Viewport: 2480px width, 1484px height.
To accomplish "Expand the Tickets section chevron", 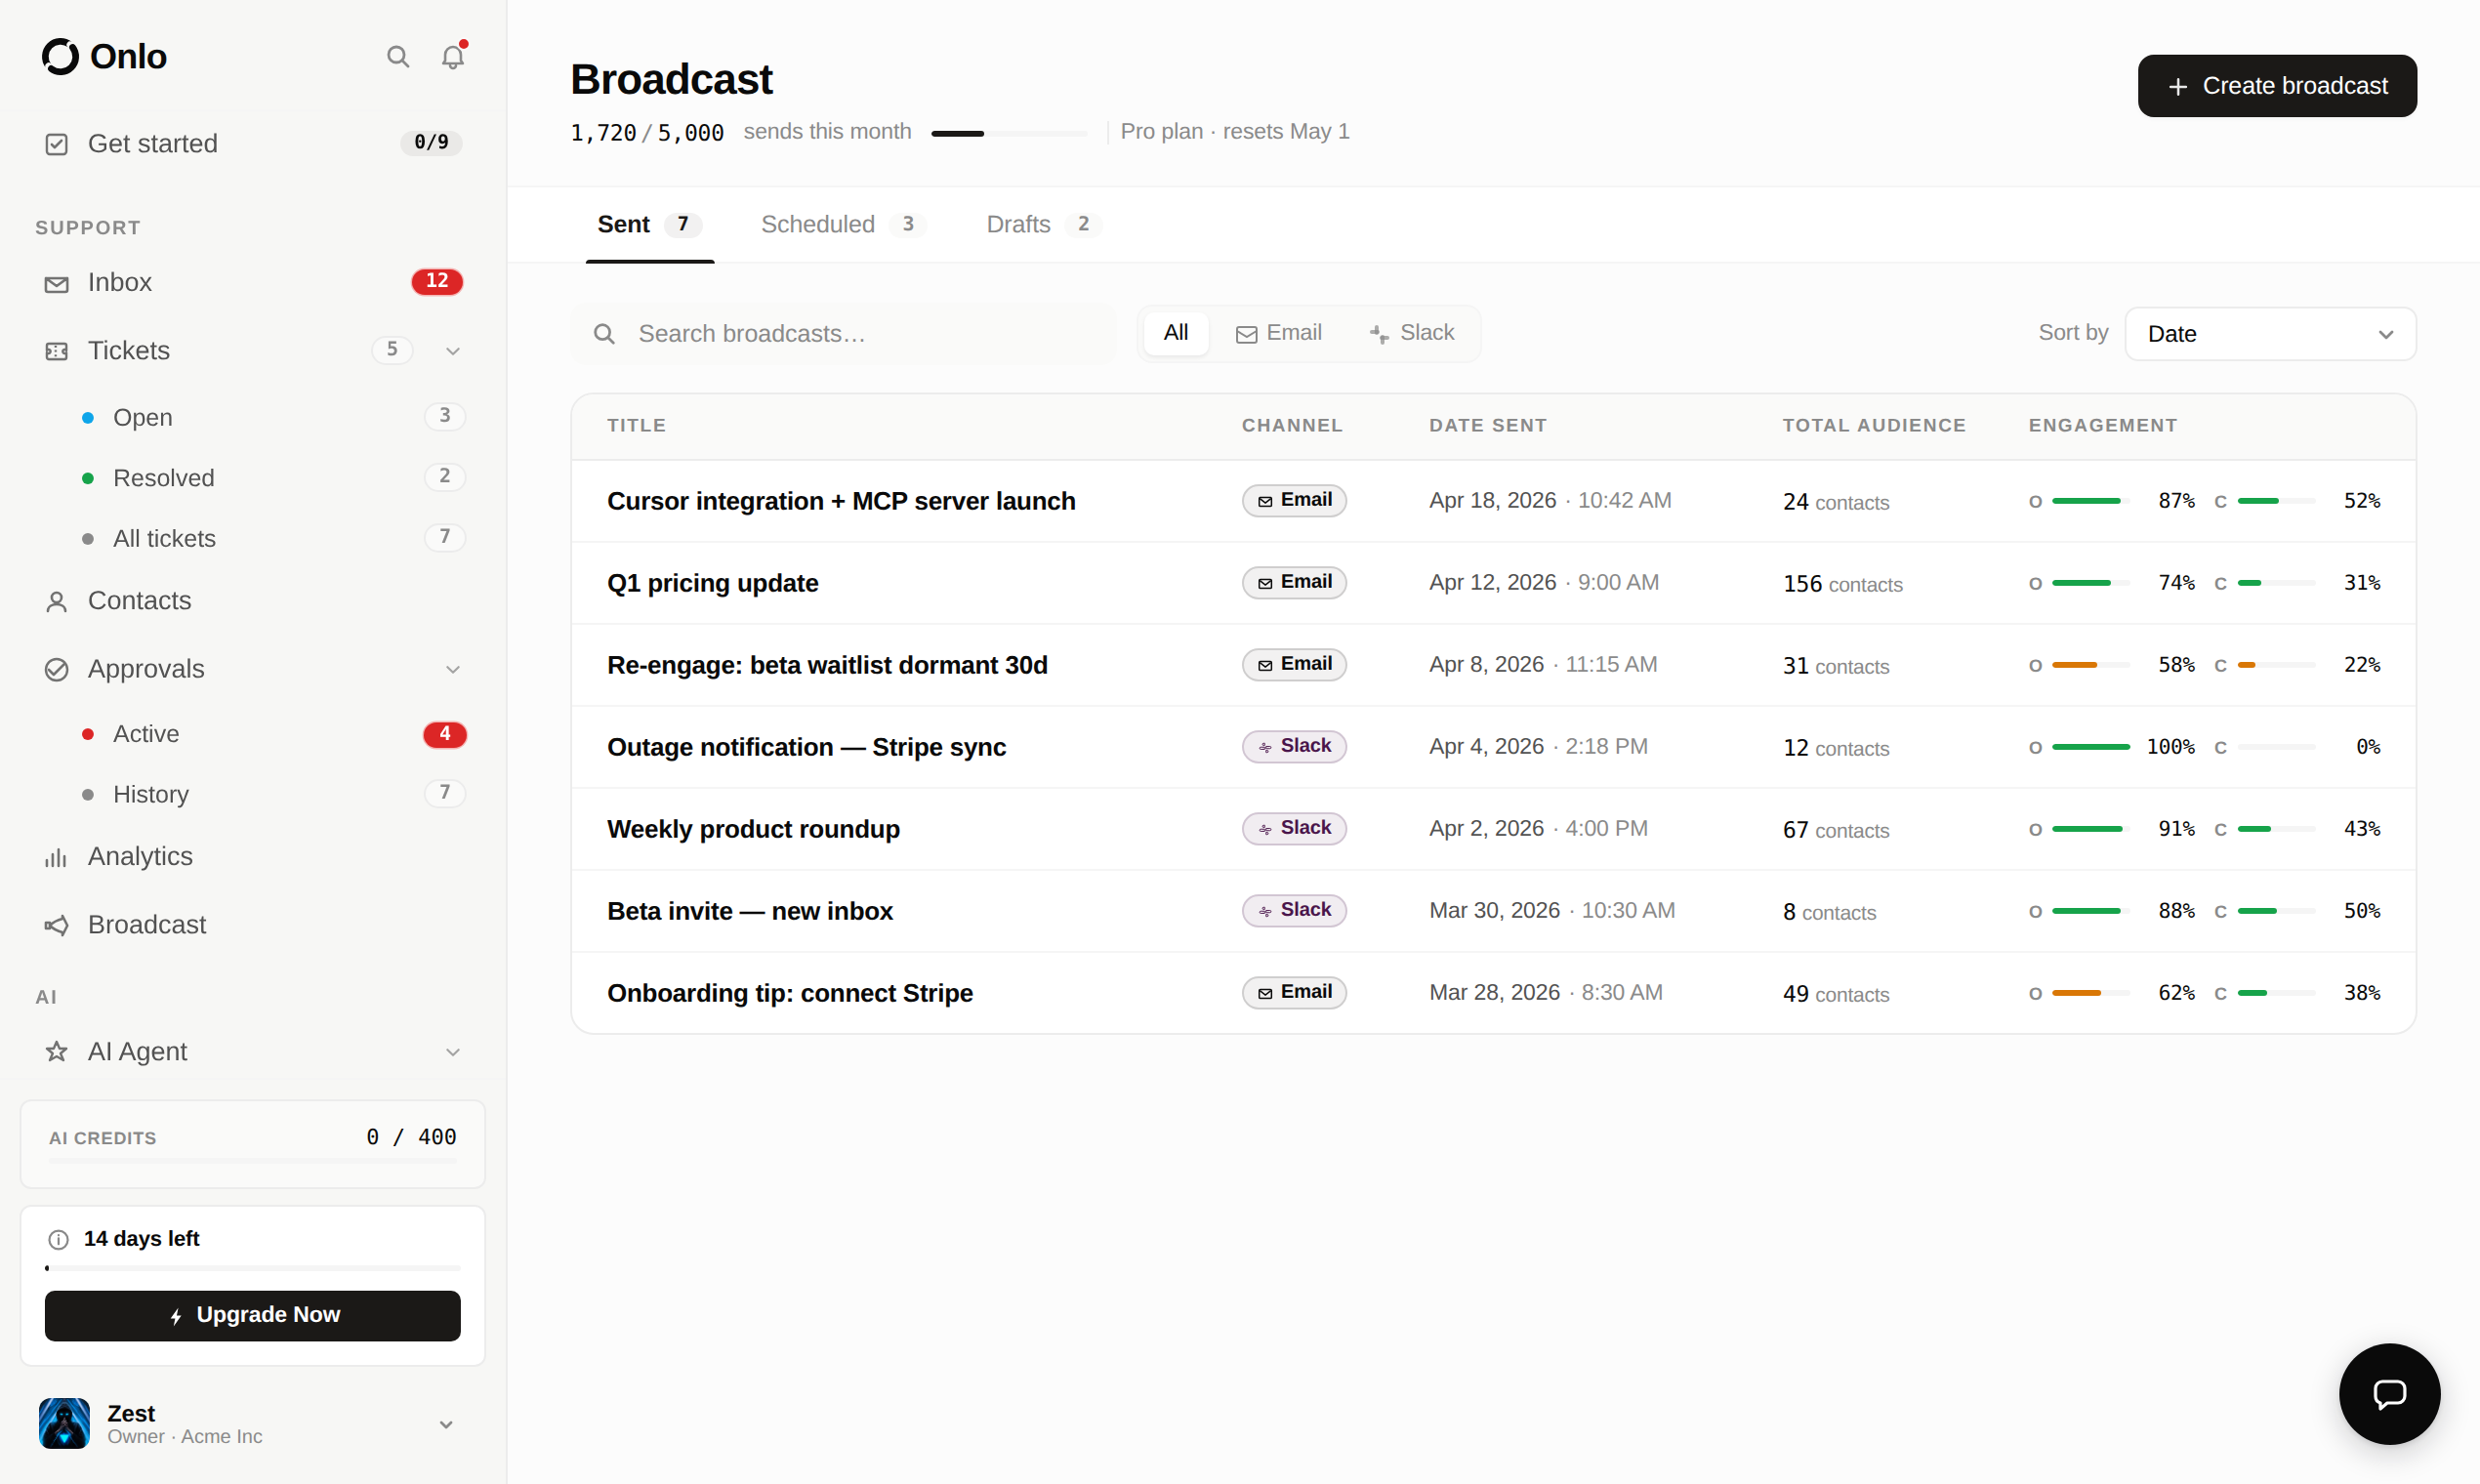I will click(453, 351).
